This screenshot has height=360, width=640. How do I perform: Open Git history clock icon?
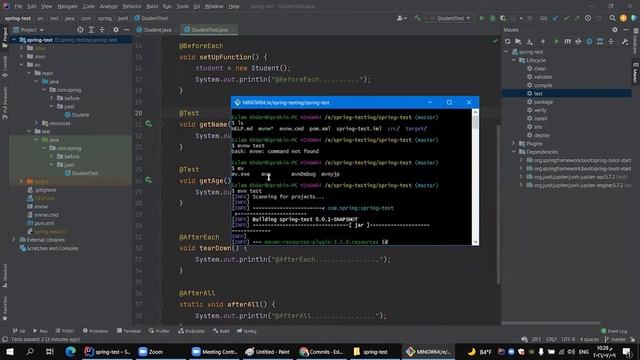click(x=588, y=18)
